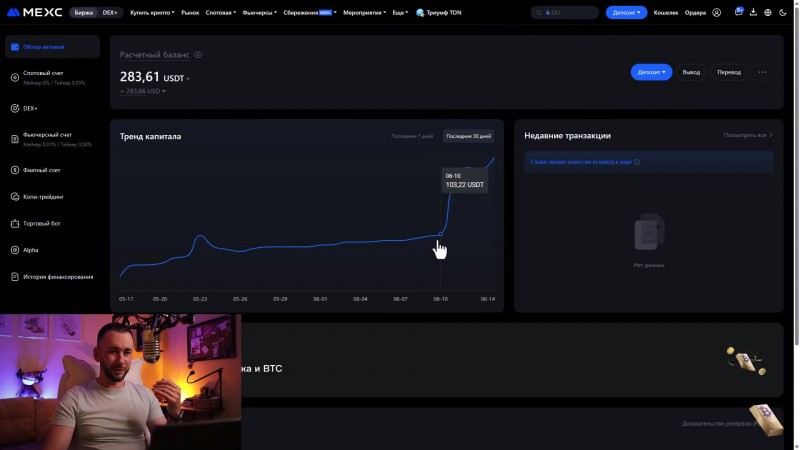Screen dimensions: 800x450
Task: Click the Вывод button
Action: pos(691,72)
